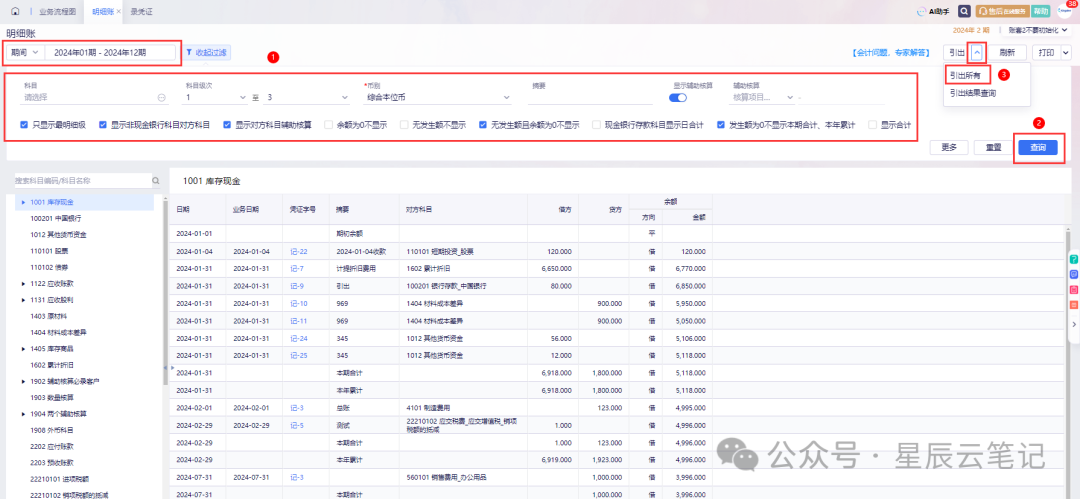The image size is (1080, 499).
Task: Click the 摘要 filter input field
Action: pos(590,98)
